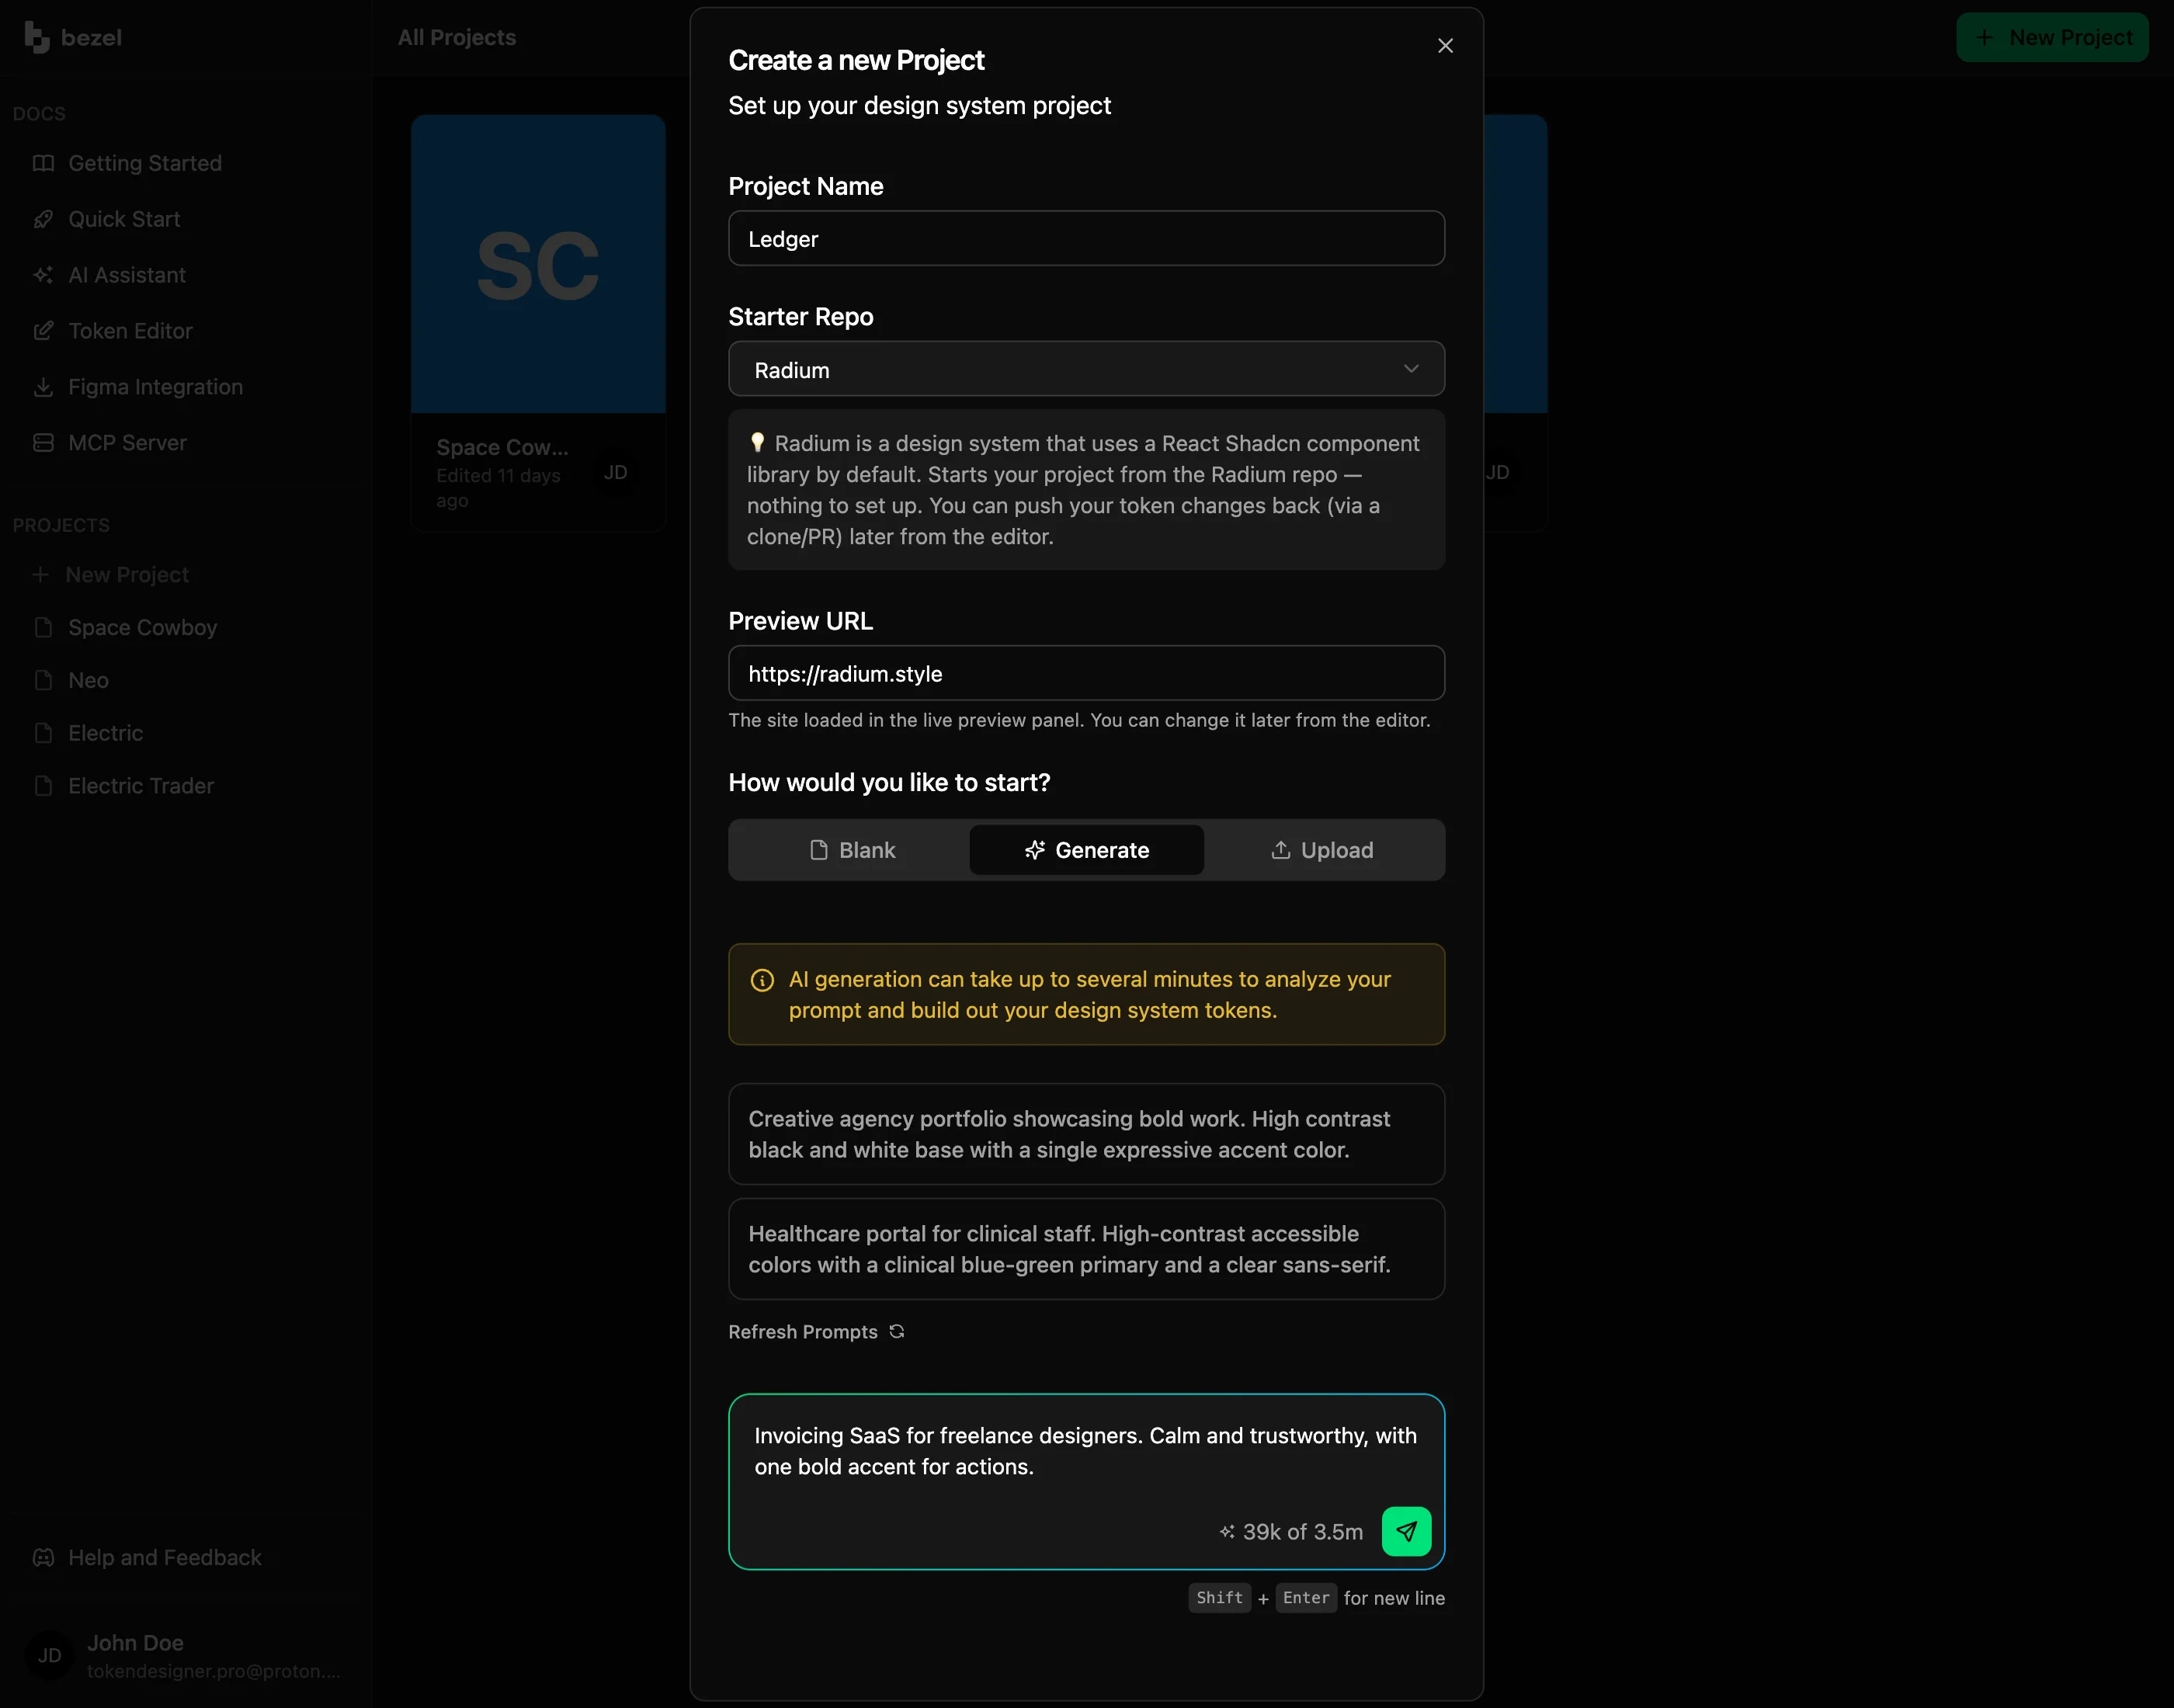The height and width of the screenshot is (1708, 2174).
Task: Close the Create a new Project dialog
Action: tap(1445, 46)
